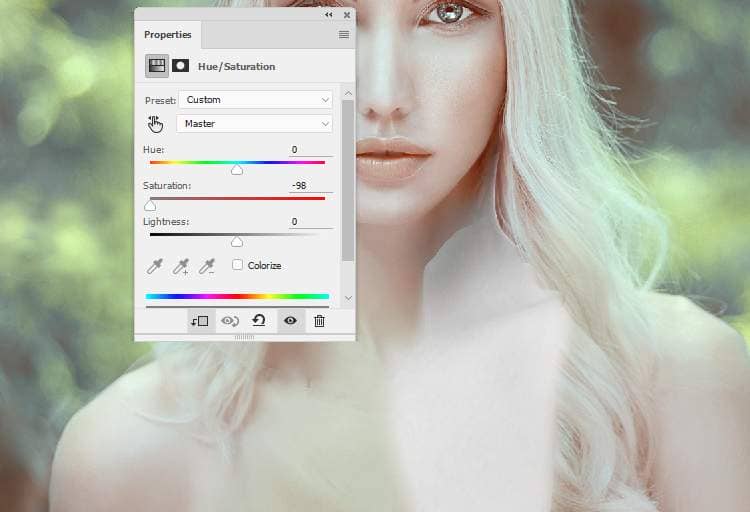Click the Lightness label
The height and width of the screenshot is (512, 750).
pos(166,222)
